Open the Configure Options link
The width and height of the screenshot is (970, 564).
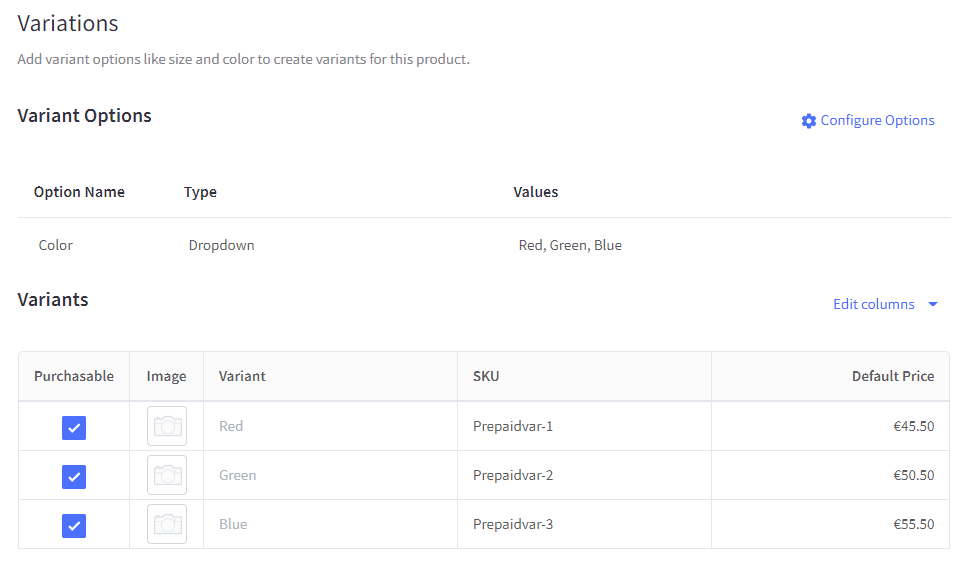tap(877, 120)
